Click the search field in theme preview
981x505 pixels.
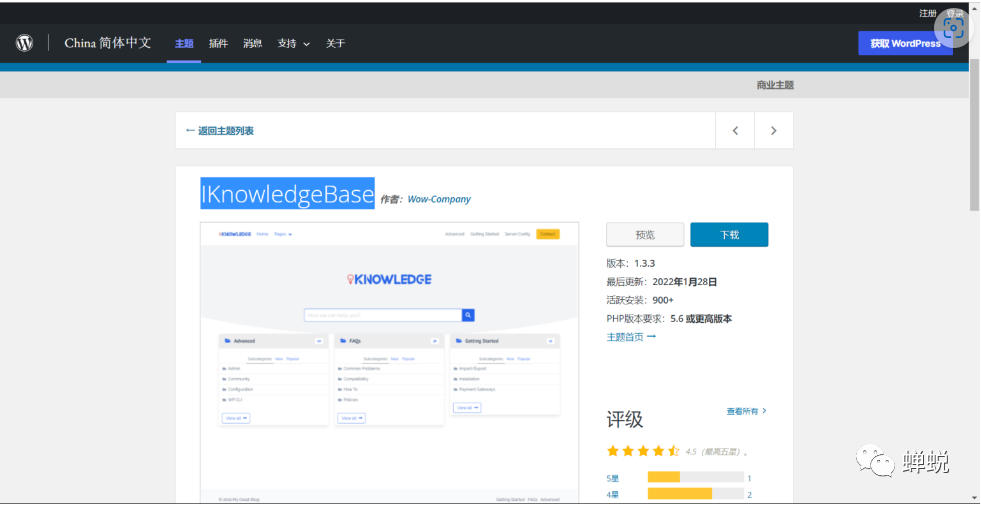click(x=383, y=315)
